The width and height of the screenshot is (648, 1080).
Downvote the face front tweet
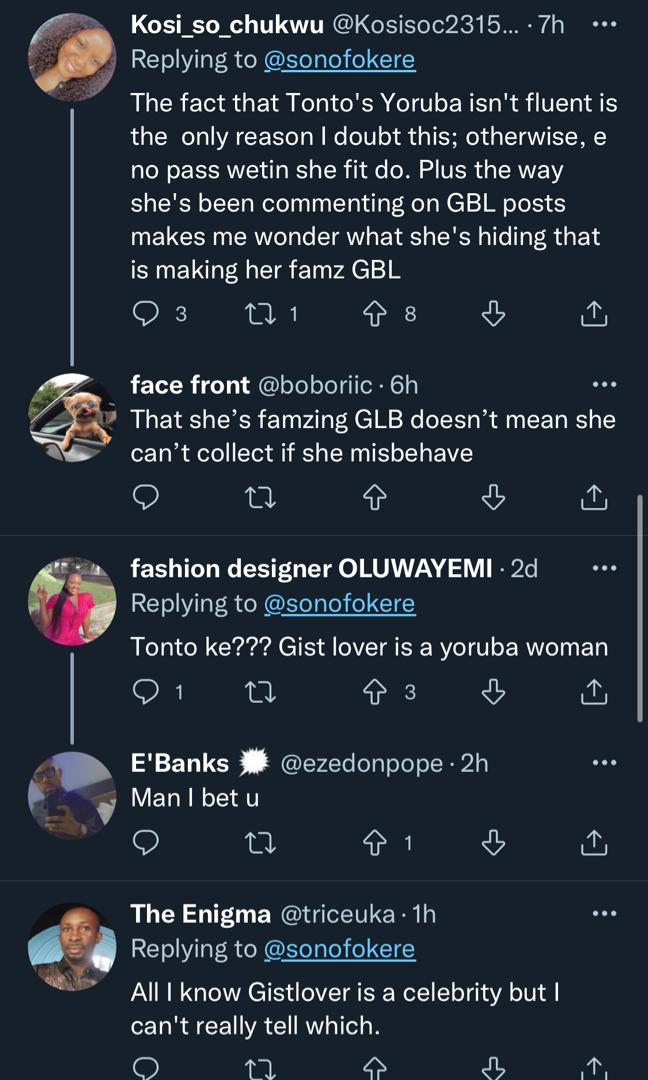coord(492,495)
